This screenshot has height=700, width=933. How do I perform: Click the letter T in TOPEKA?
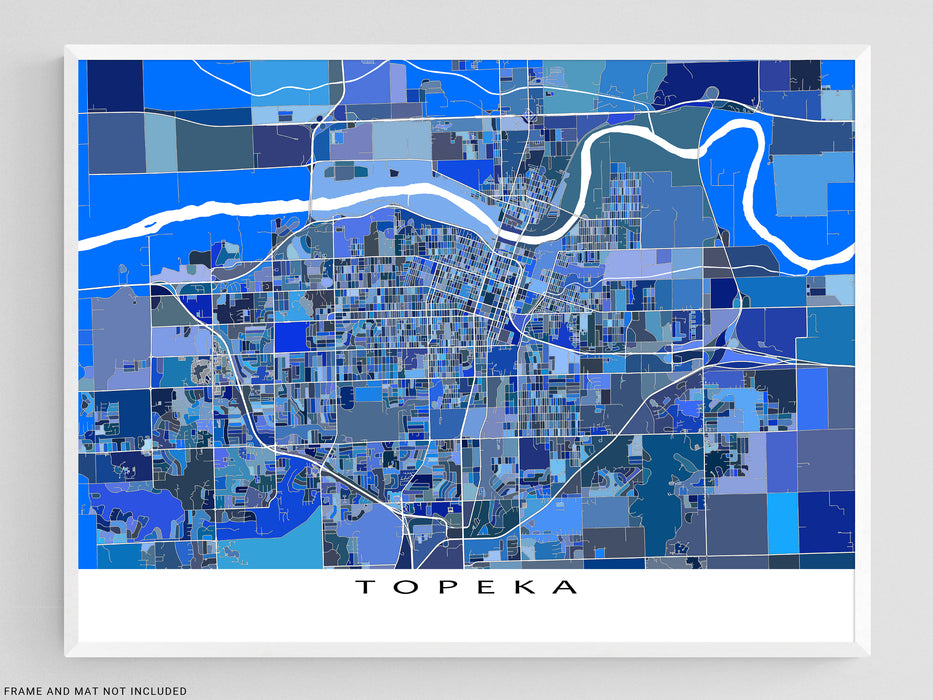pyautogui.click(x=366, y=587)
